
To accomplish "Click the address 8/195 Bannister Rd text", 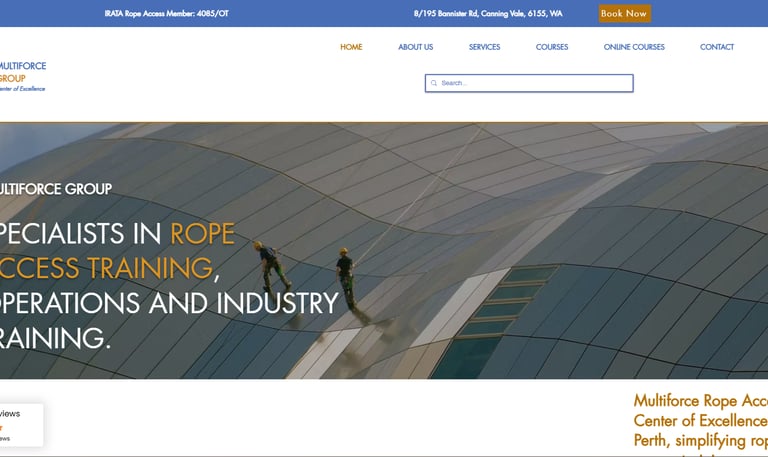I will pyautogui.click(x=488, y=14).
